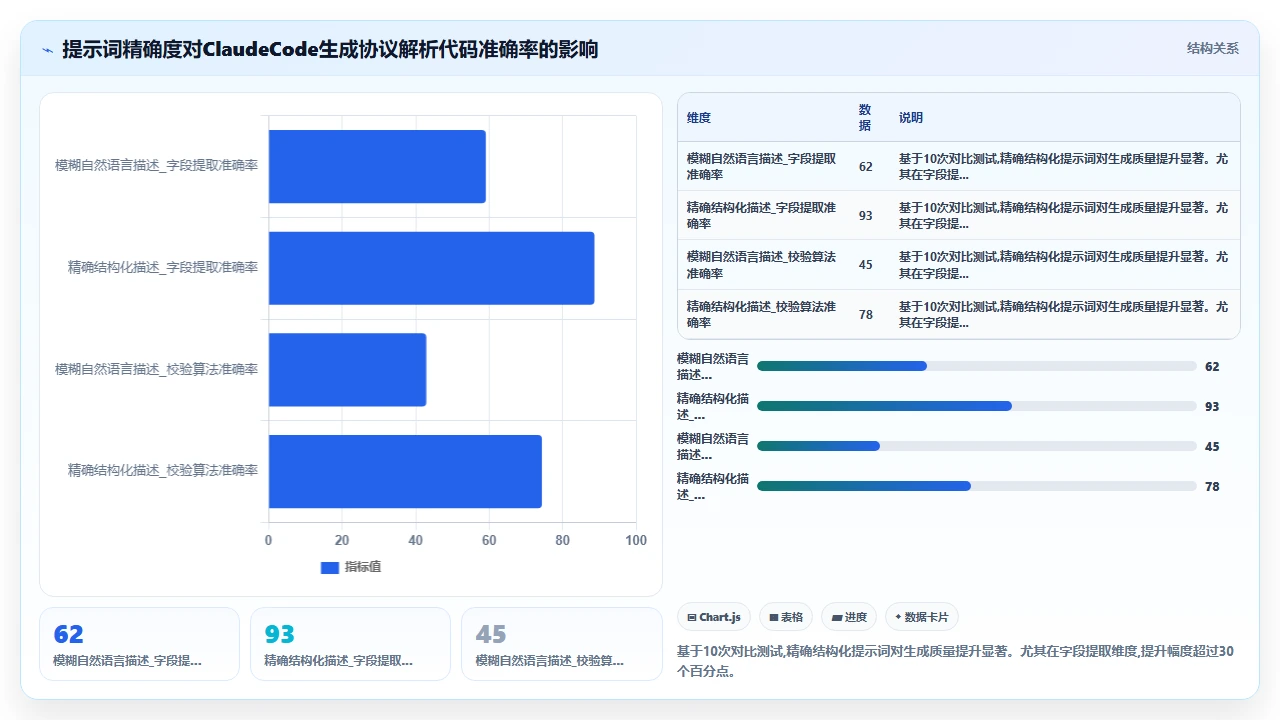Viewport: 1280px width, 720px height.
Task: Click the description cell in table row 93
Action: pyautogui.click(x=1064, y=215)
